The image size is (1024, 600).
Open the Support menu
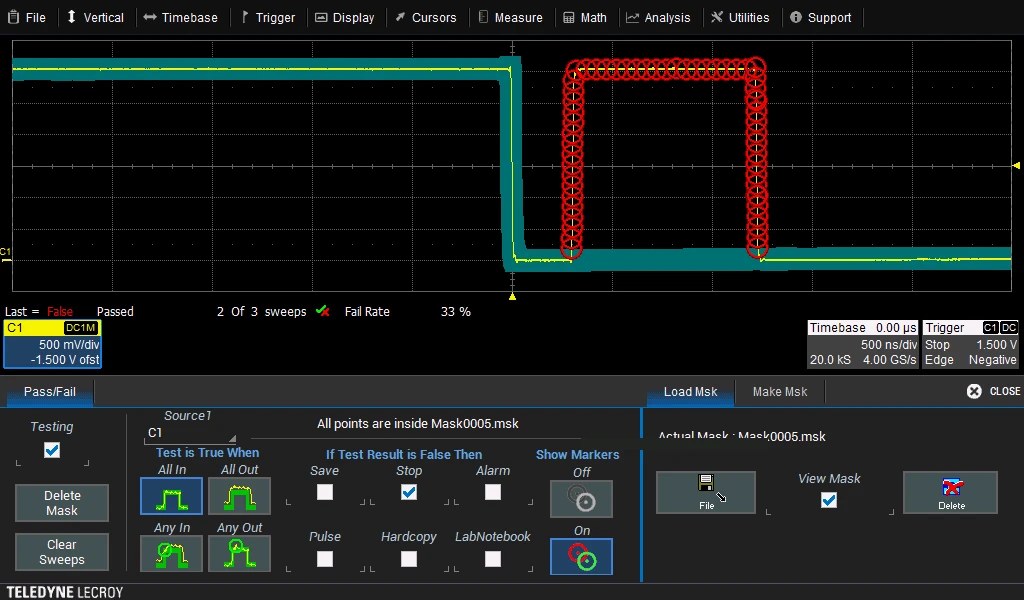[x=821, y=18]
